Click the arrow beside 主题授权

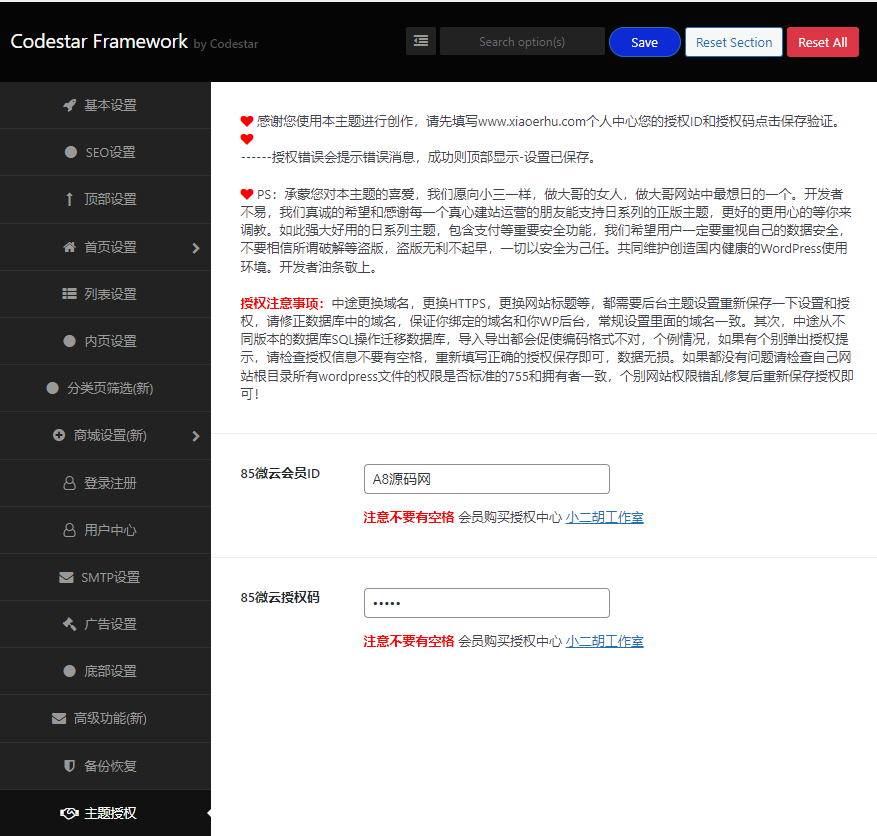207,813
